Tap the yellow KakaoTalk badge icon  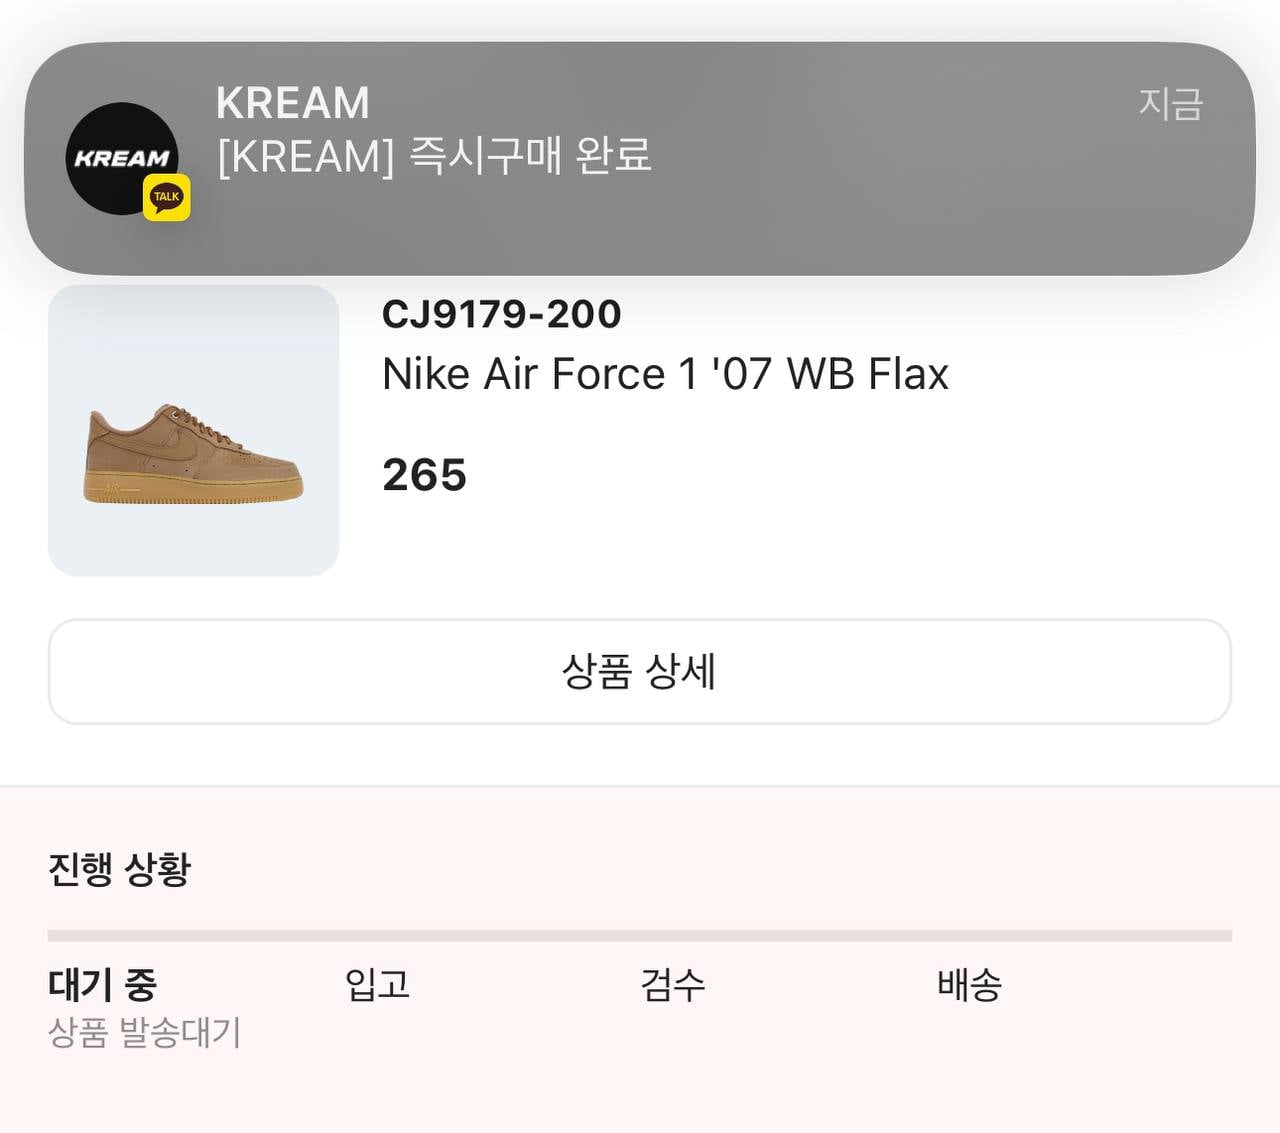[x=166, y=197]
